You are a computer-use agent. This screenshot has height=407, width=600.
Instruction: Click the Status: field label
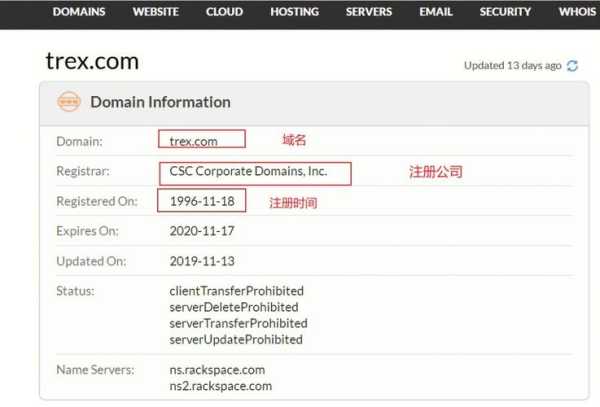click(x=75, y=291)
